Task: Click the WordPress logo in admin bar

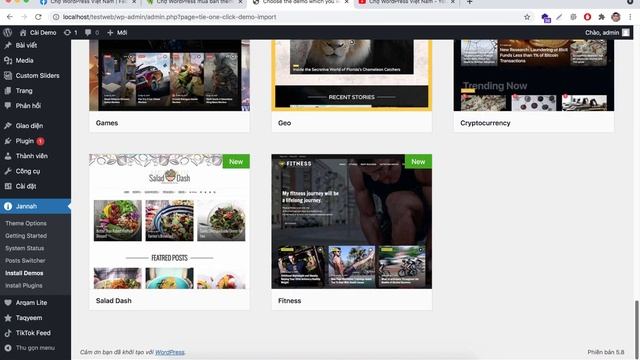Action: coord(7,32)
